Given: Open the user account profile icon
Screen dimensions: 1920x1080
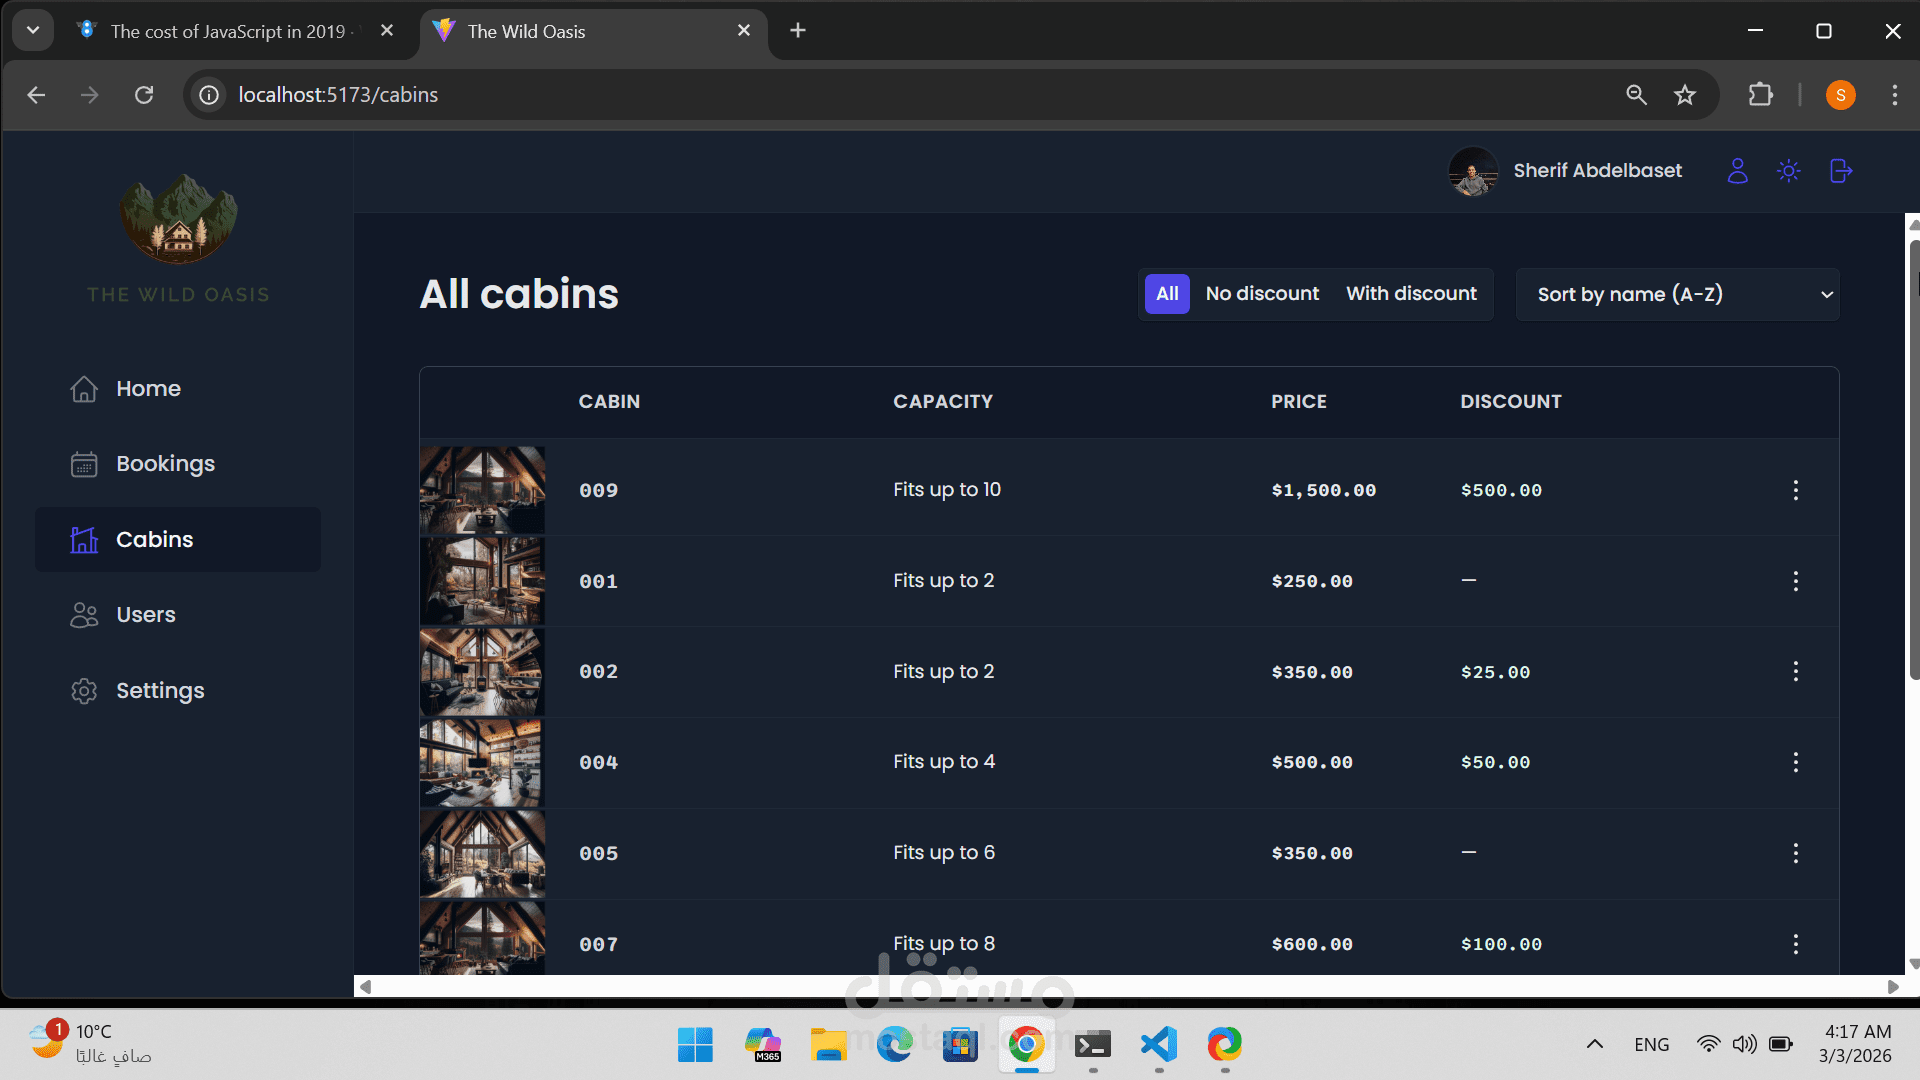Looking at the screenshot, I should click(1737, 171).
